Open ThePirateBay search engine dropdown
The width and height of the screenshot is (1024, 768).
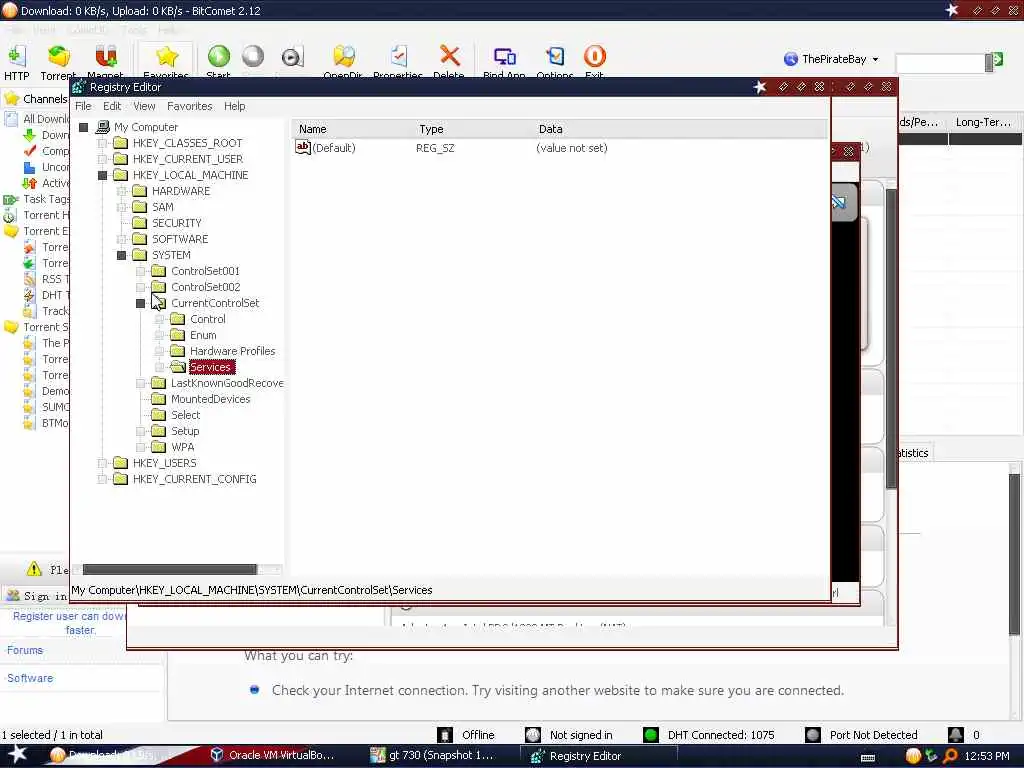tap(875, 59)
